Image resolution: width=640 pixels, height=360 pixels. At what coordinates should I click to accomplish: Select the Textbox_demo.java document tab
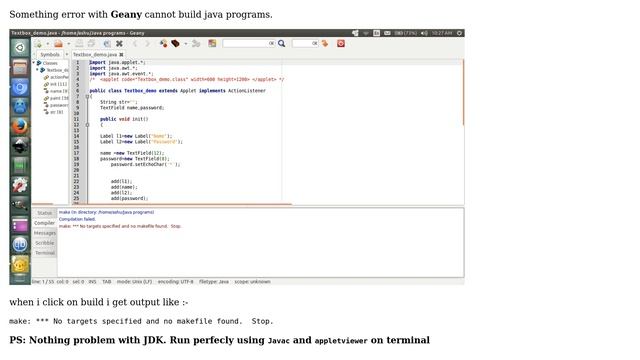point(95,54)
